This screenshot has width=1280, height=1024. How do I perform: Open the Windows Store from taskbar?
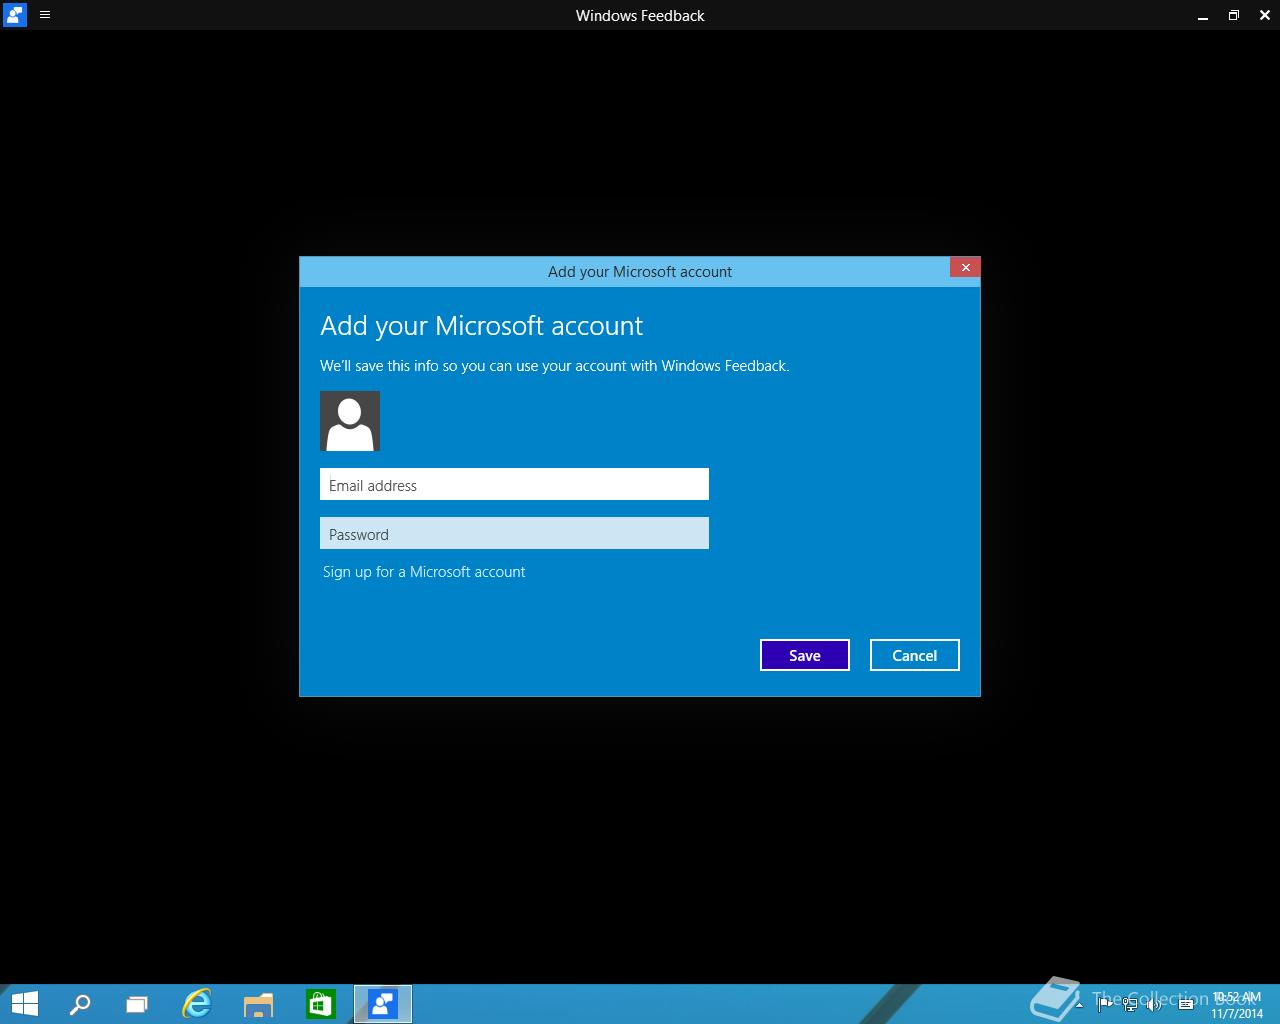[320, 1003]
